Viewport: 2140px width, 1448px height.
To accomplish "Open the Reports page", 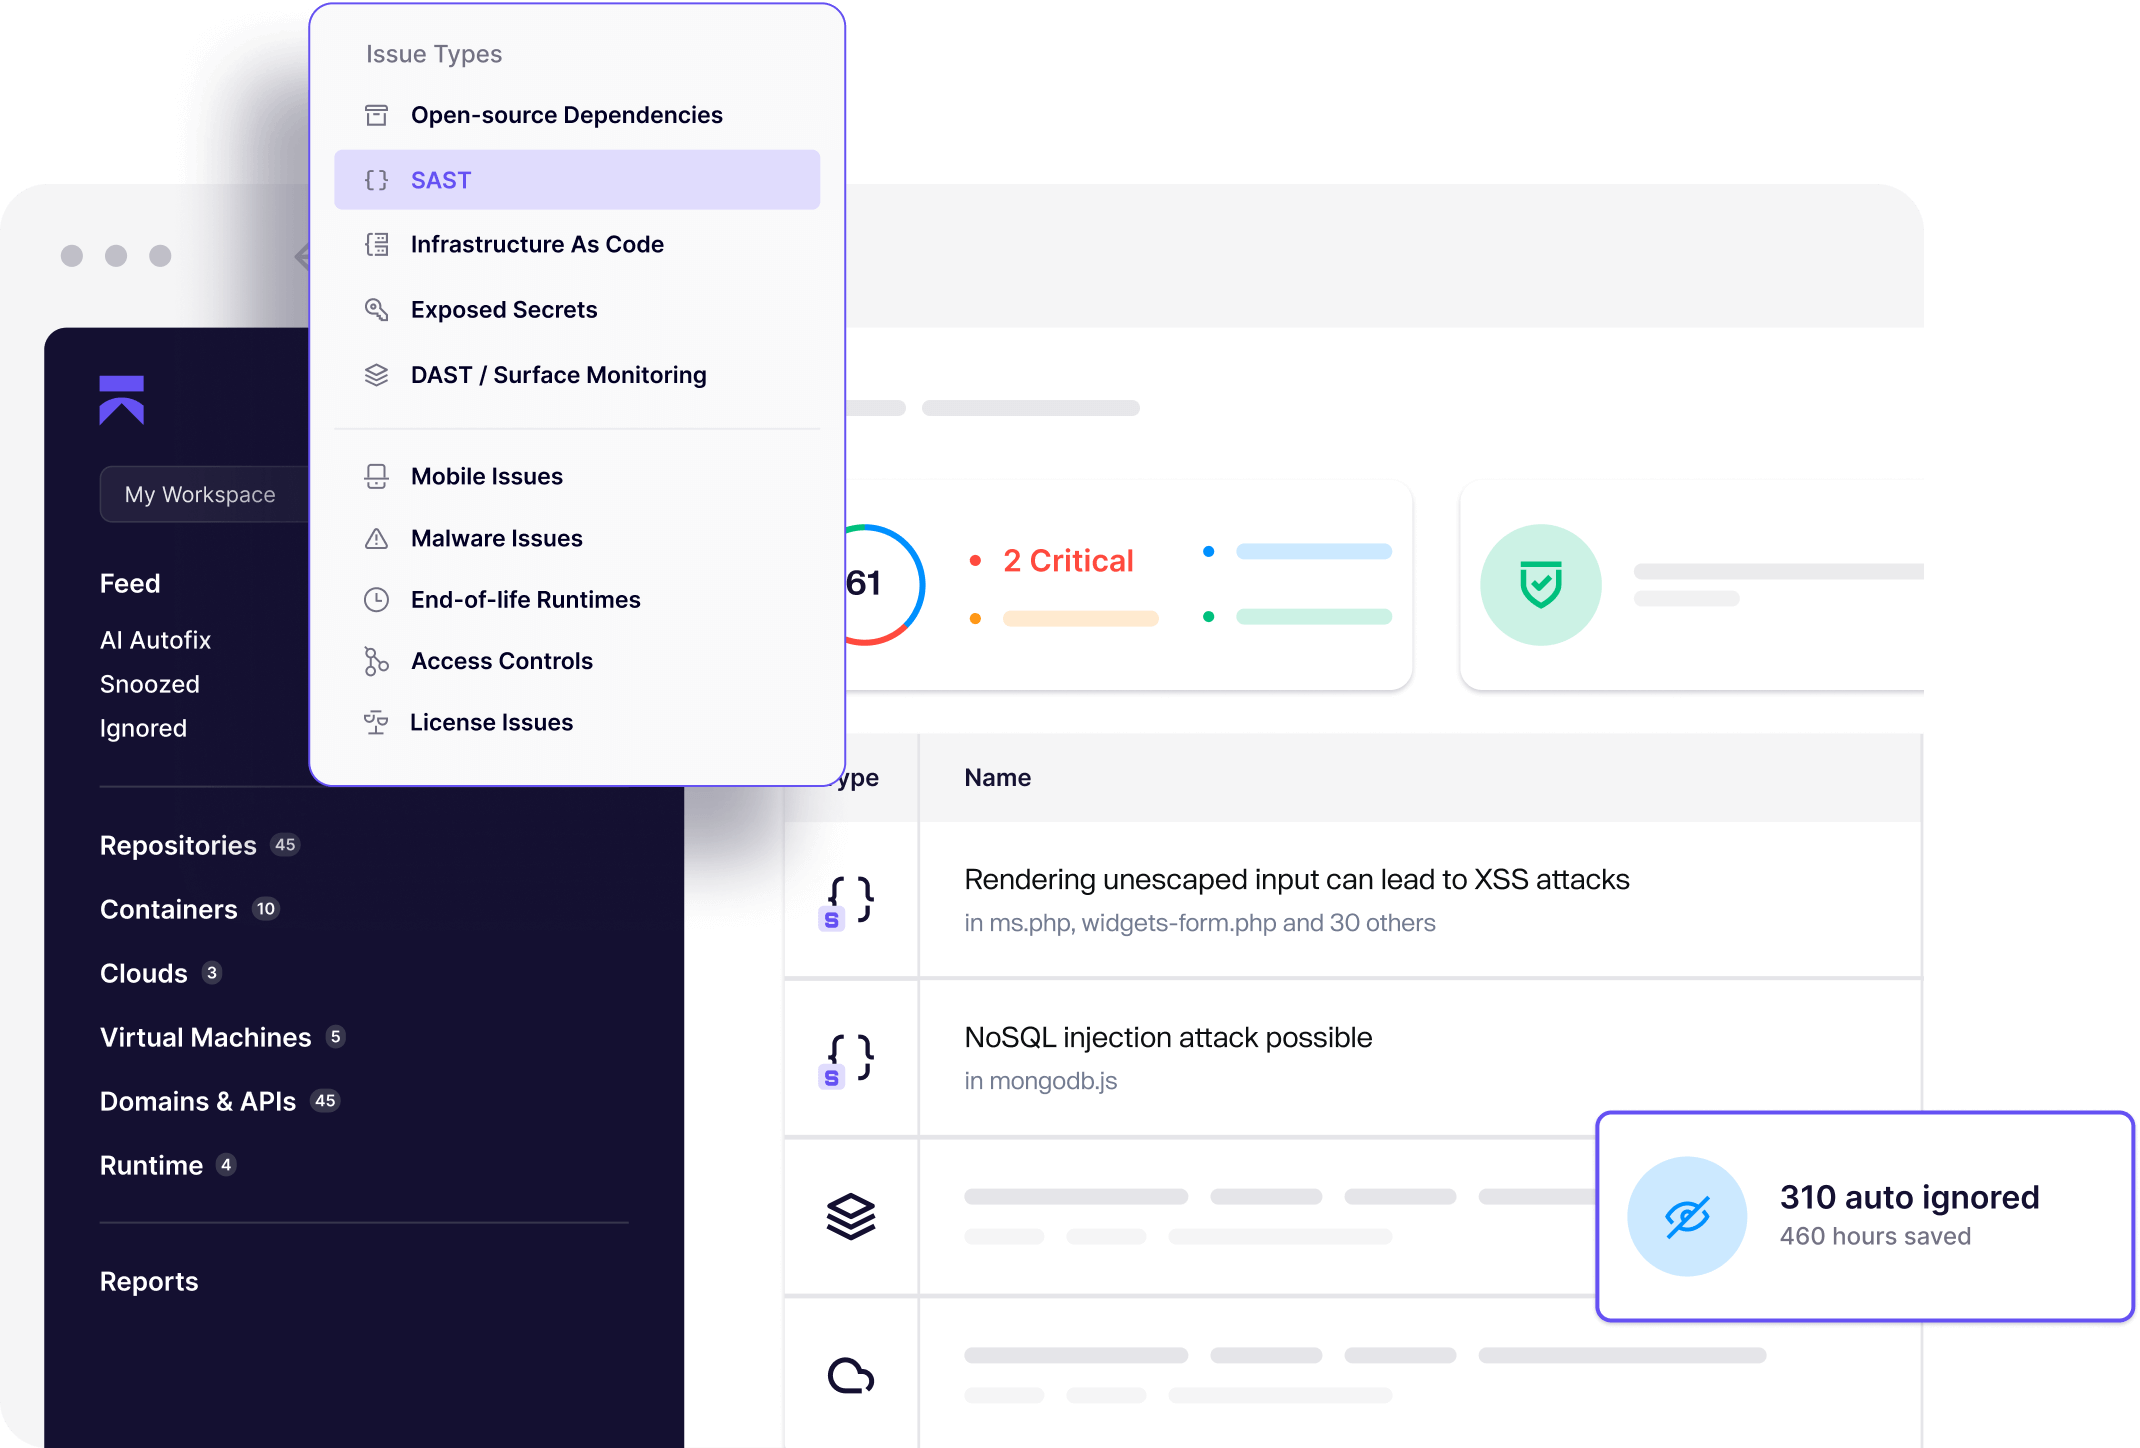I will pos(149,1282).
